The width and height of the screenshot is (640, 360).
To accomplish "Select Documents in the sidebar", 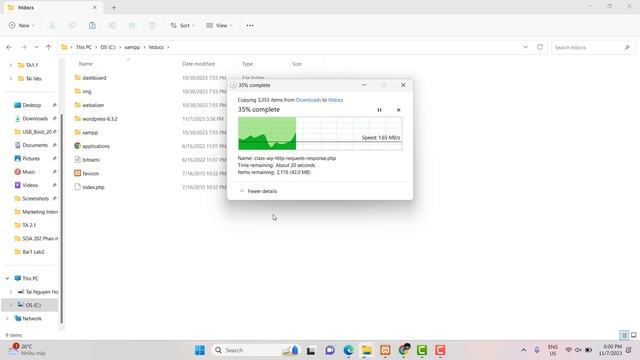I will point(35,145).
